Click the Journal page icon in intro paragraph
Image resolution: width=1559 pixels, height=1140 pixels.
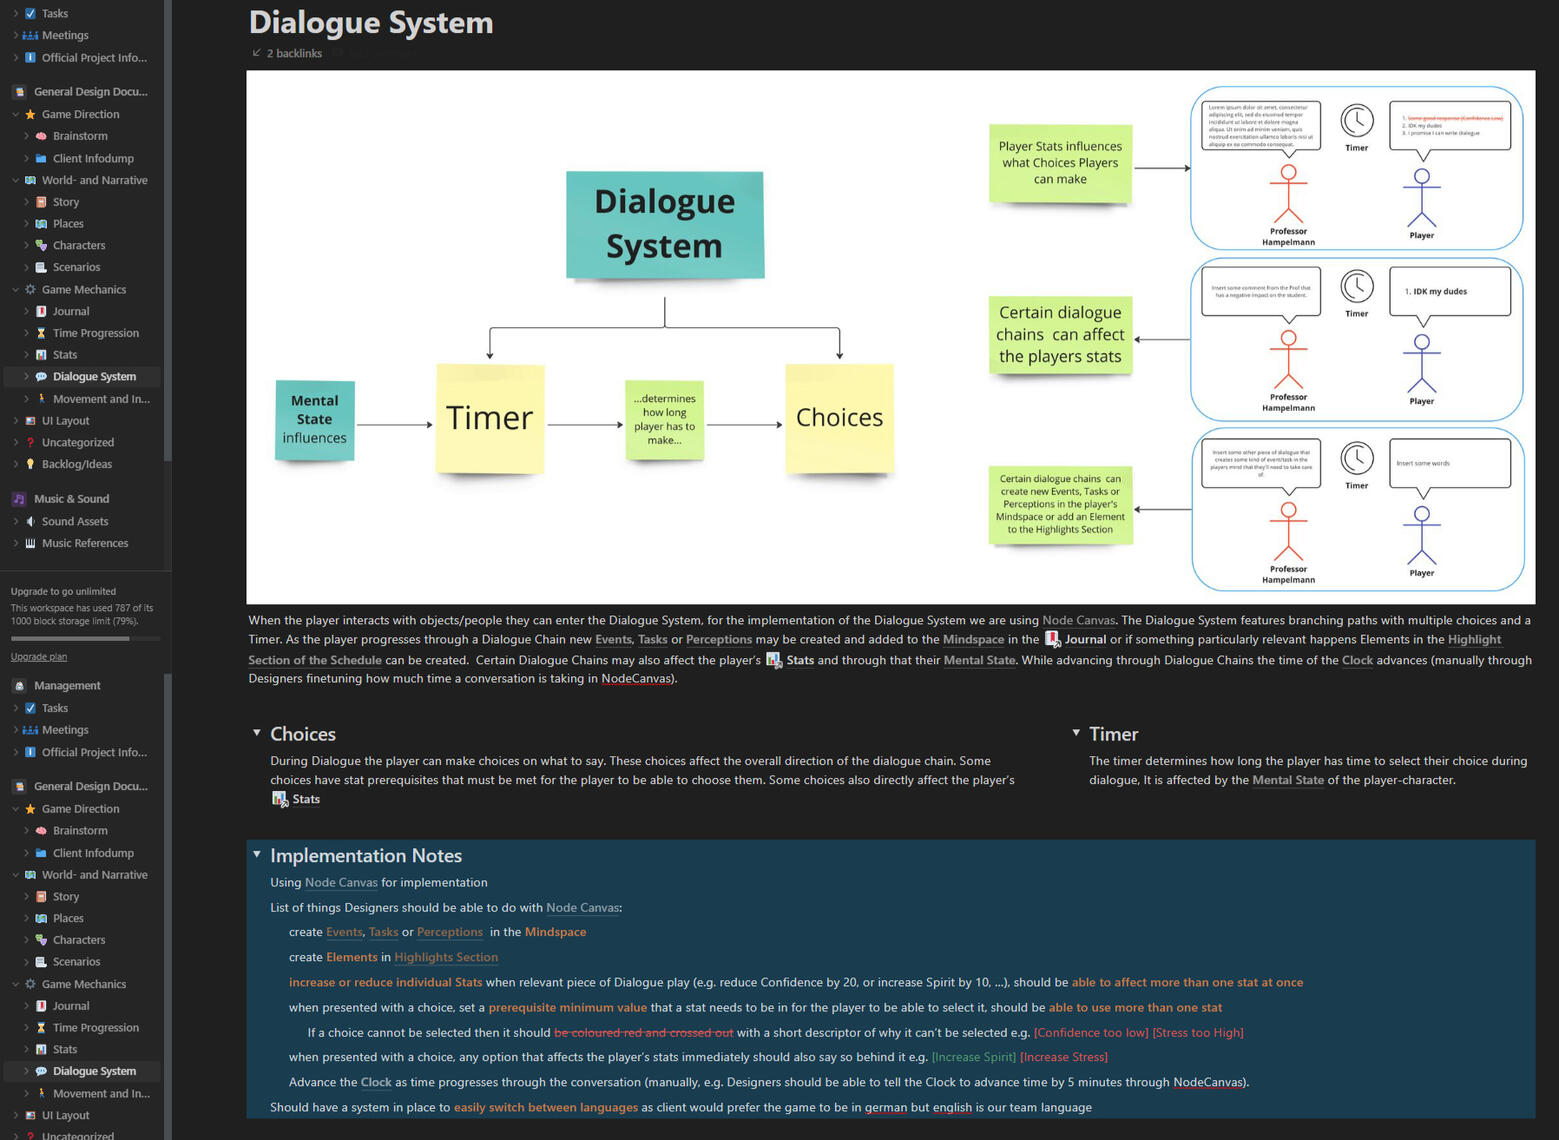click(1052, 639)
